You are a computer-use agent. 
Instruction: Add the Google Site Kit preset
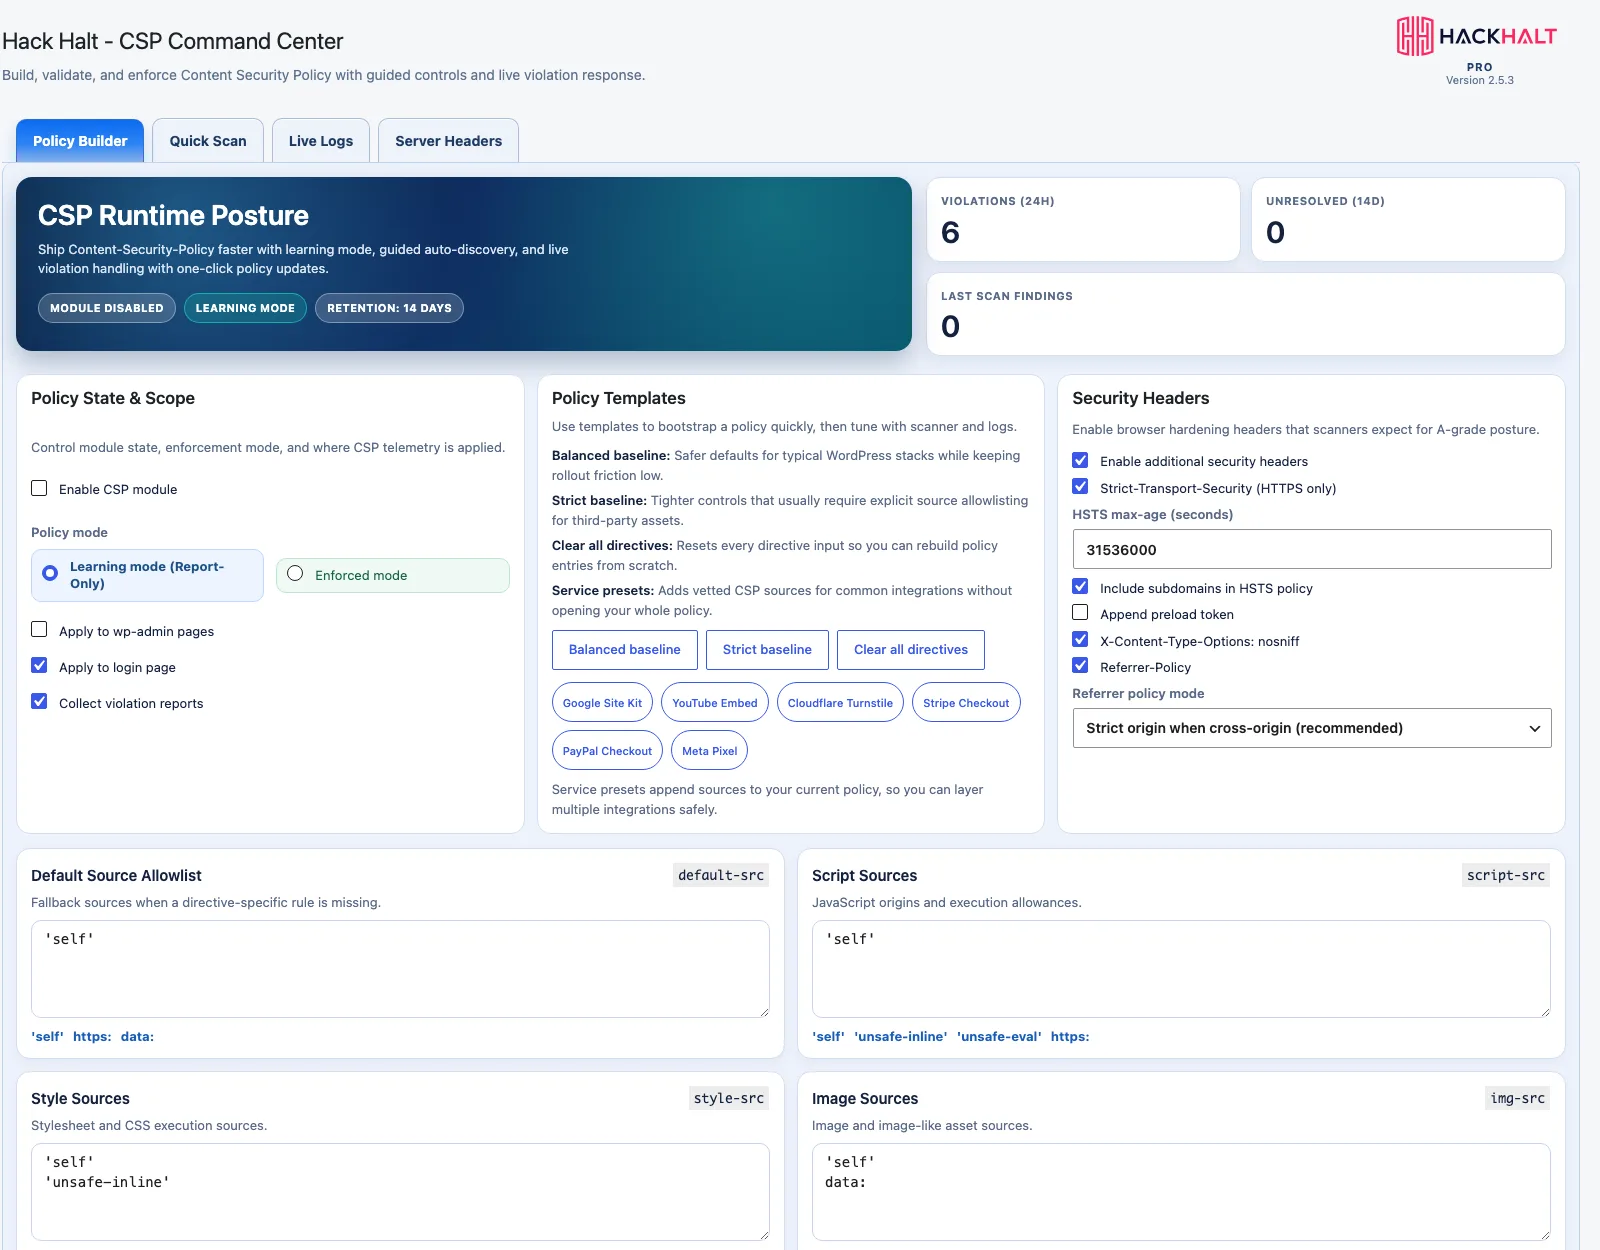[602, 703]
